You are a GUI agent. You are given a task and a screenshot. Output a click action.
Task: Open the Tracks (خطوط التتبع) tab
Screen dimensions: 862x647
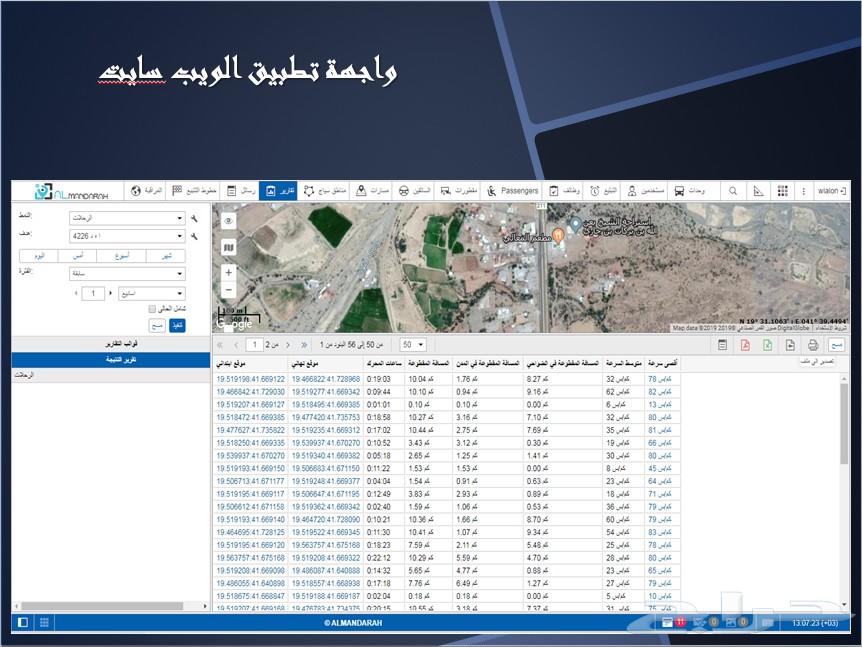[194, 191]
